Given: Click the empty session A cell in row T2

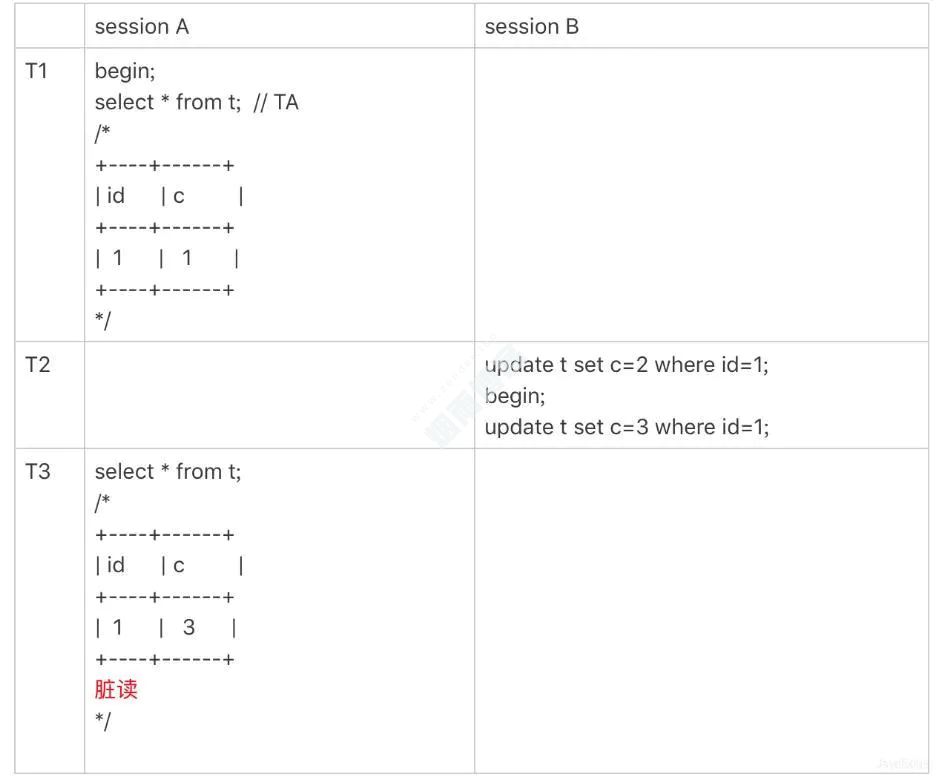Looking at the screenshot, I should point(279,395).
